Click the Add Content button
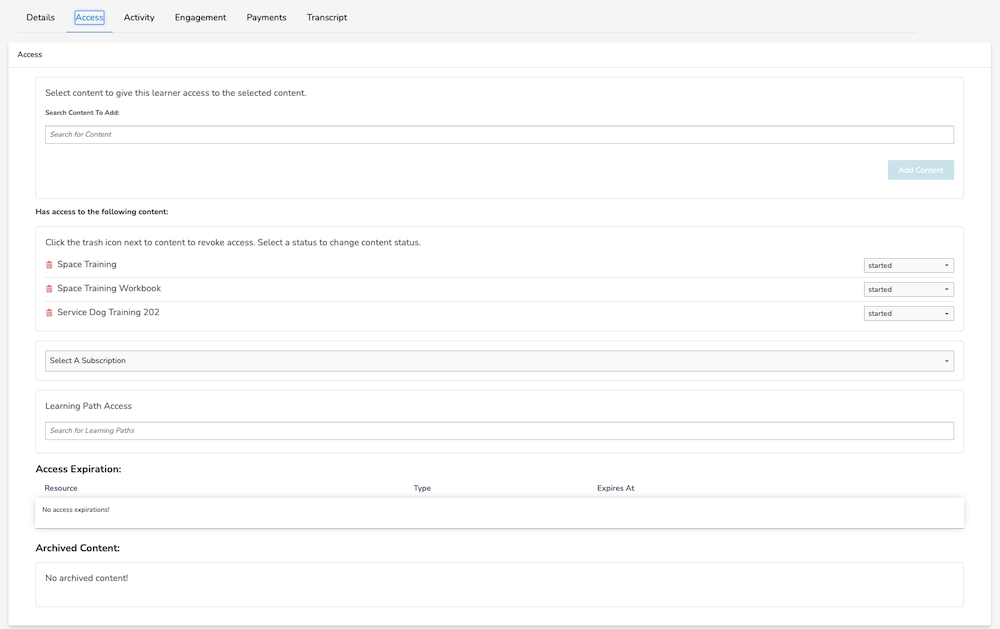Viewport: 1000px width, 629px height. pos(920,169)
